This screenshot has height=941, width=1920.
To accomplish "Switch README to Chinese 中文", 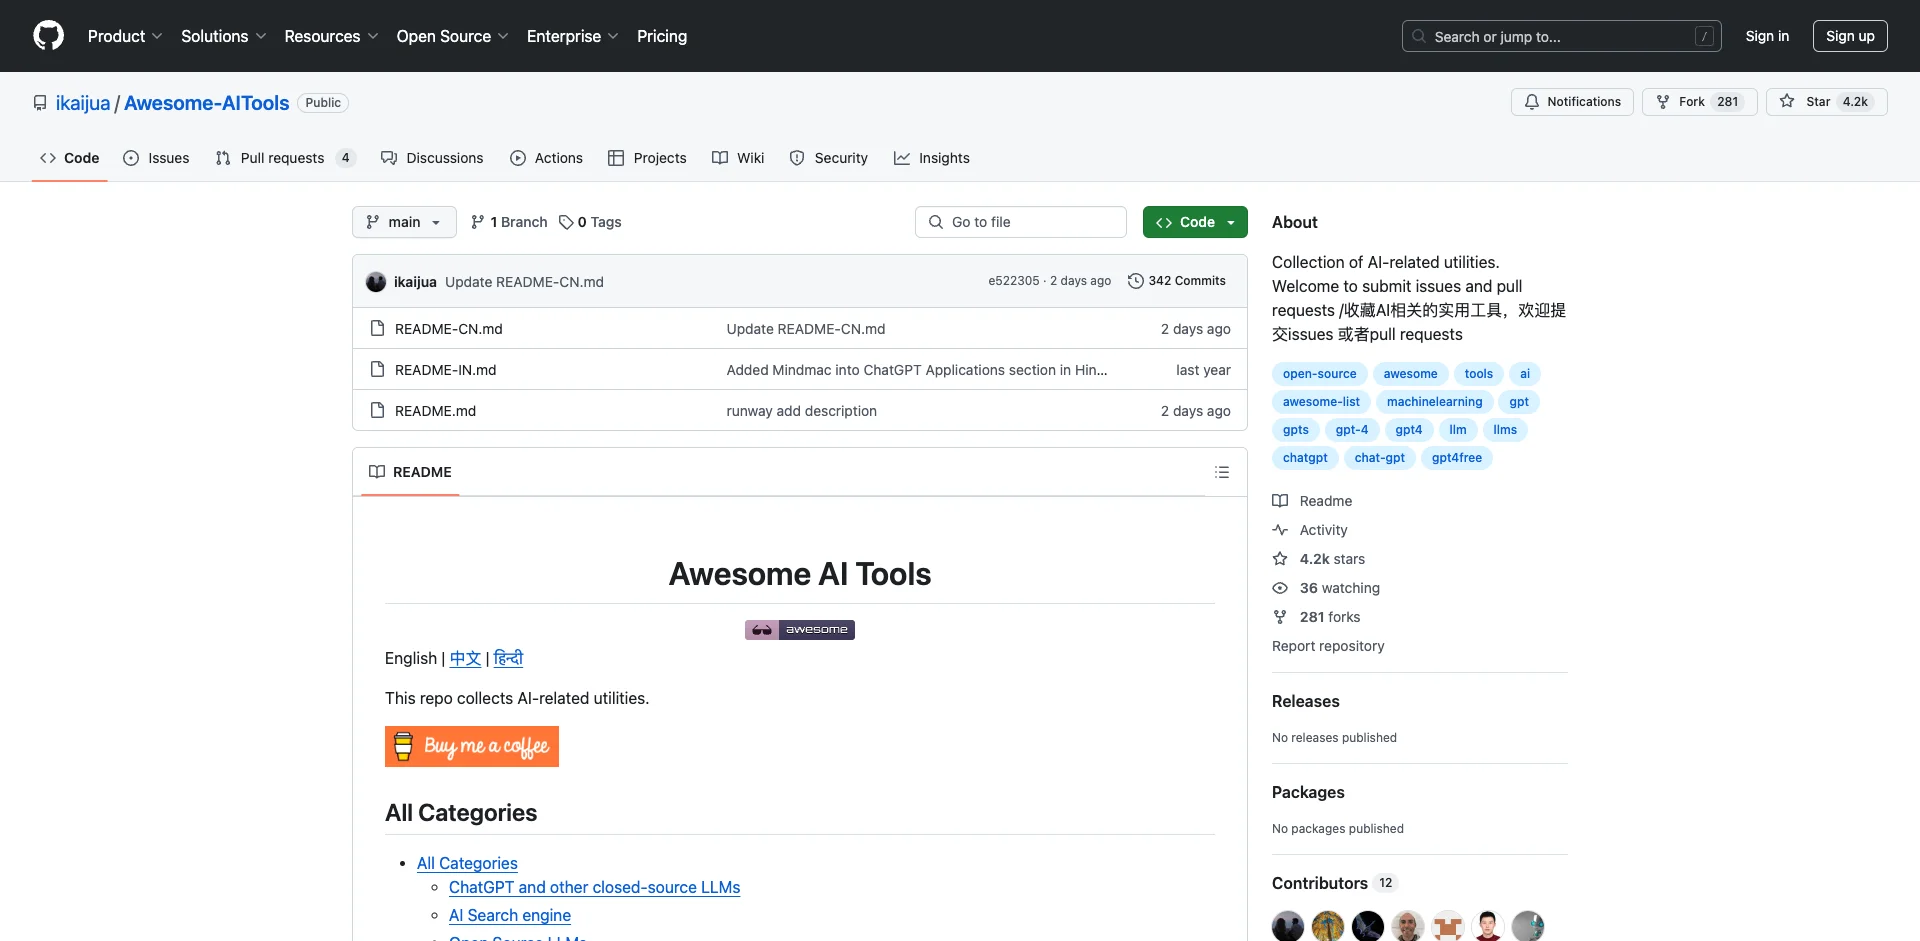I will click(x=465, y=658).
